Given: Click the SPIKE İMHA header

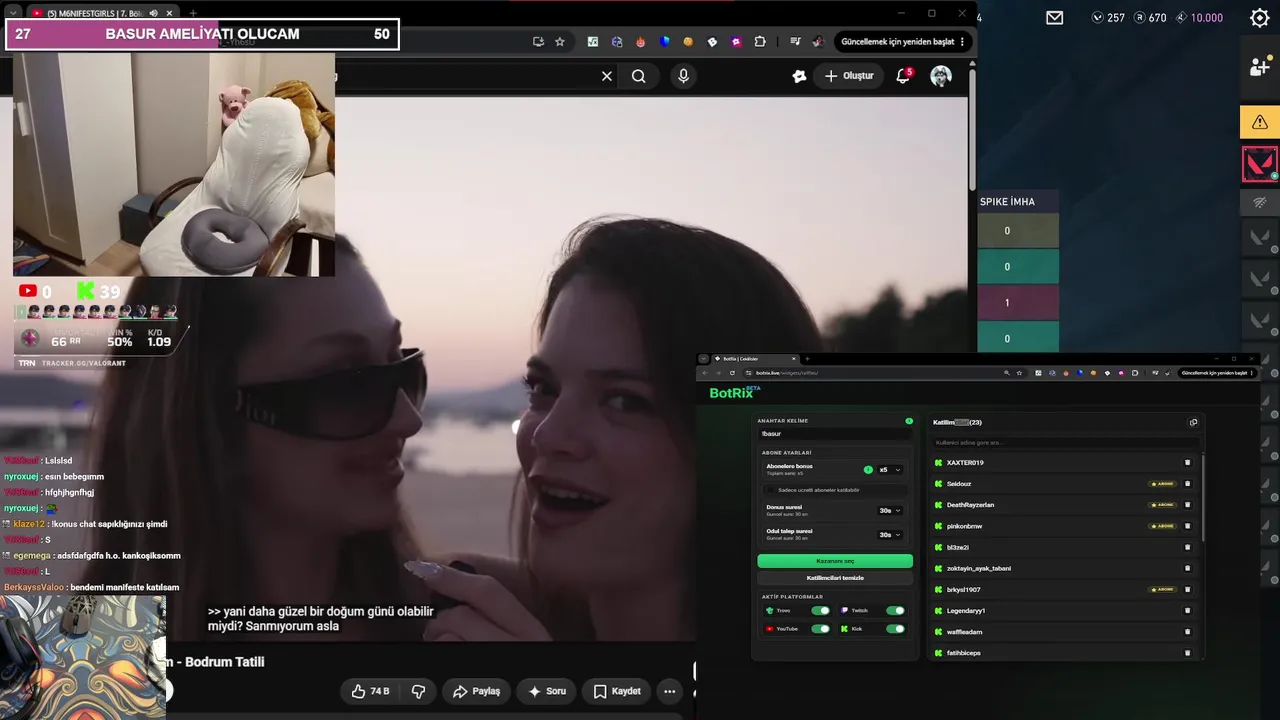Looking at the screenshot, I should [x=1007, y=202].
